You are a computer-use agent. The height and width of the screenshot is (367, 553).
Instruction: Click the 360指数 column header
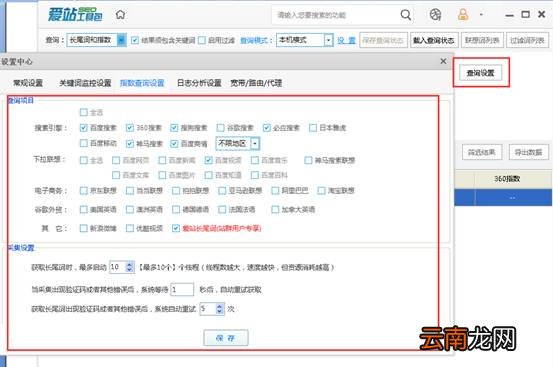pyautogui.click(x=507, y=179)
